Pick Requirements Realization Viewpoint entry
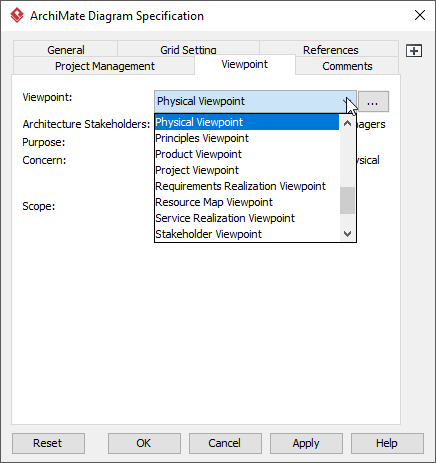436x463 pixels. point(247,186)
